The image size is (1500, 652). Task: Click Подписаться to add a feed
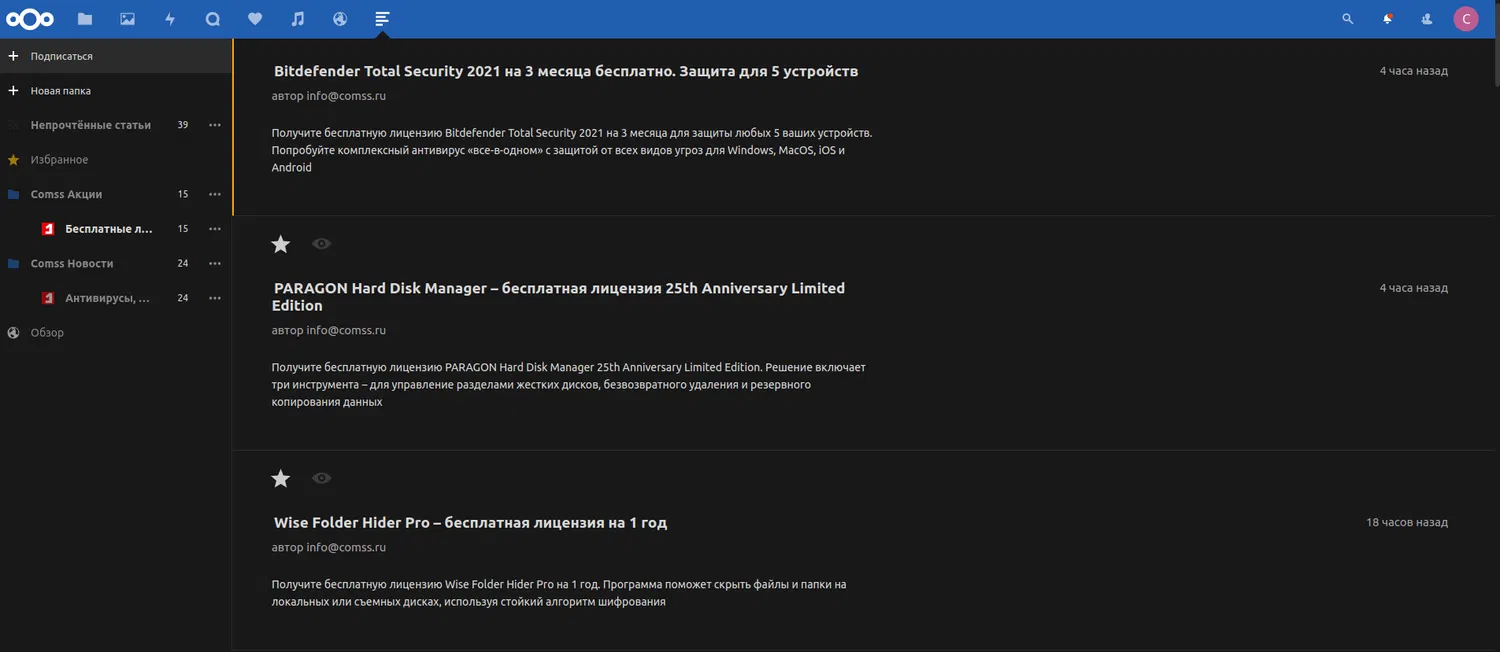tap(61, 57)
